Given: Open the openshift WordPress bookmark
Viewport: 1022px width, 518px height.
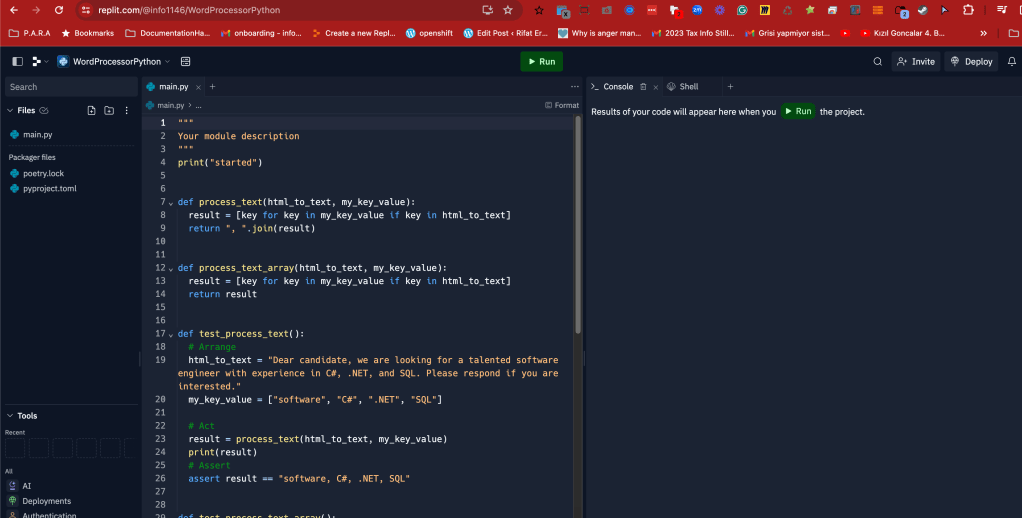Looking at the screenshot, I should [x=430, y=33].
